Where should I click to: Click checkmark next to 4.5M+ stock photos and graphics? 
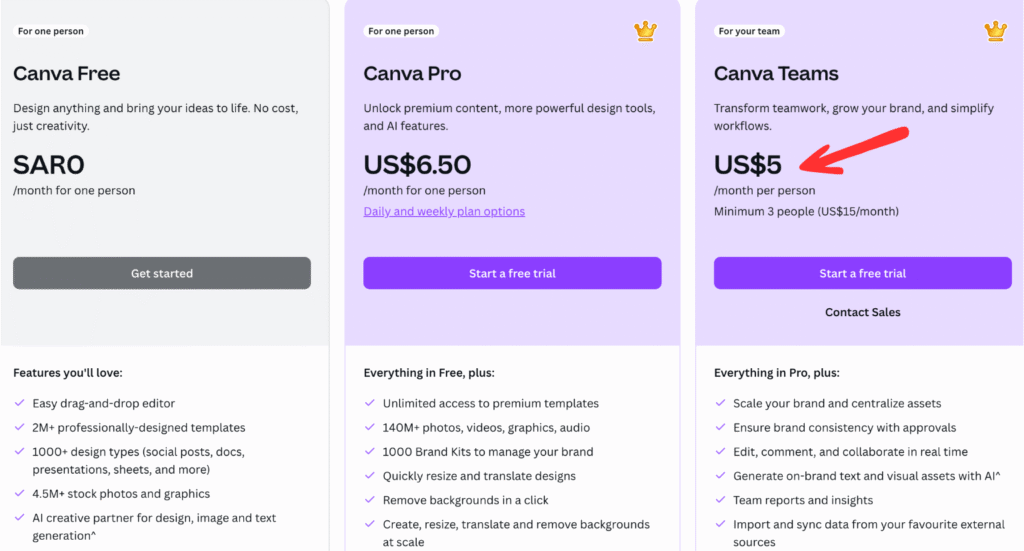coord(20,494)
